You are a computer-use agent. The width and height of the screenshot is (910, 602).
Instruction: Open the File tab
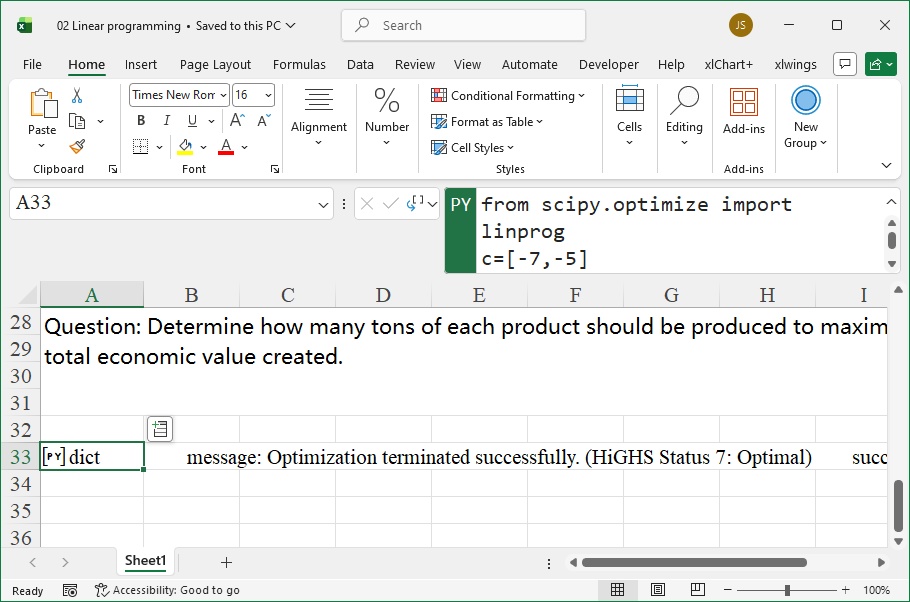pyautogui.click(x=32, y=64)
